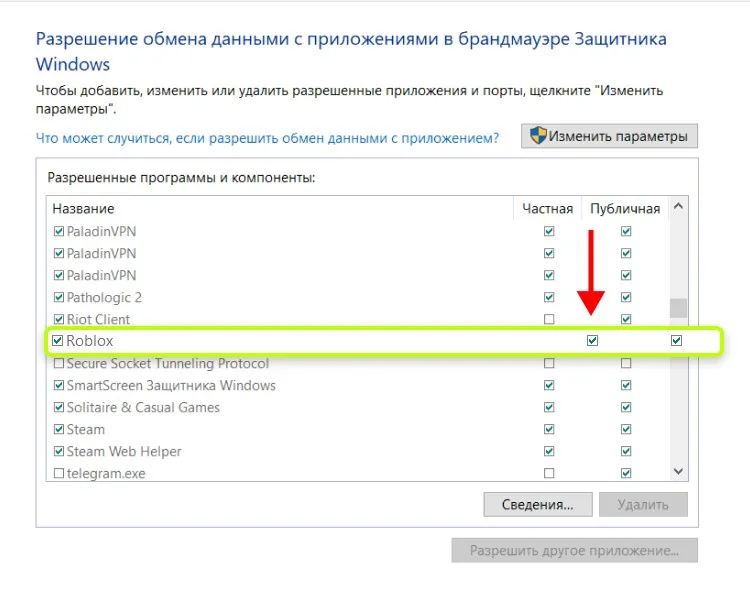Enable Secure Socket Tunneling Protocol checkbox
750x600 pixels.
tap(59, 363)
